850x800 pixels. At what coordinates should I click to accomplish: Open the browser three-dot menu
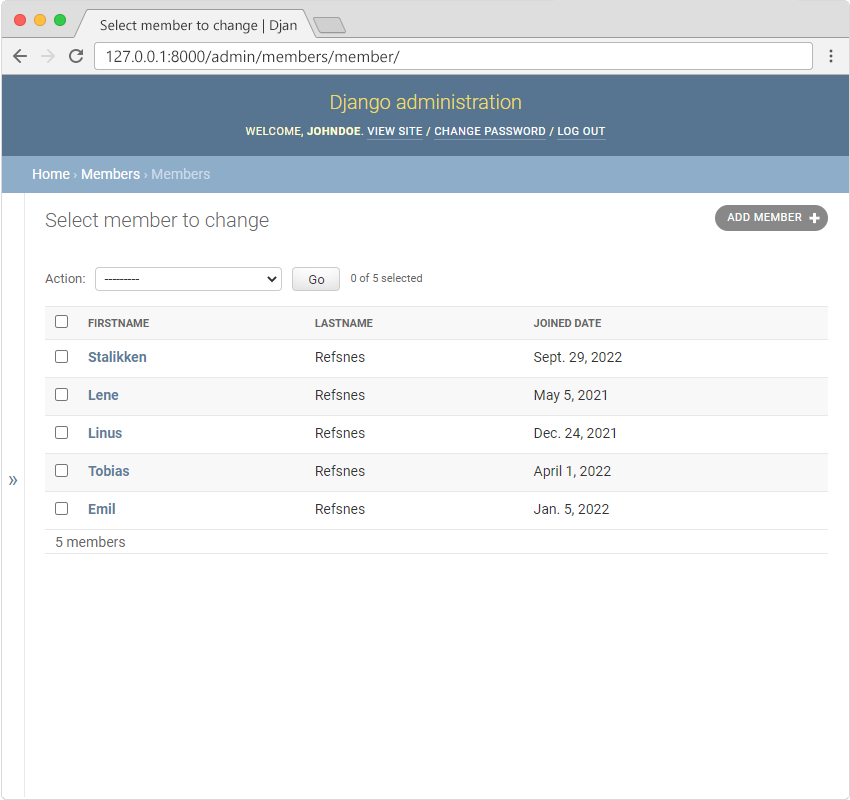click(x=833, y=56)
